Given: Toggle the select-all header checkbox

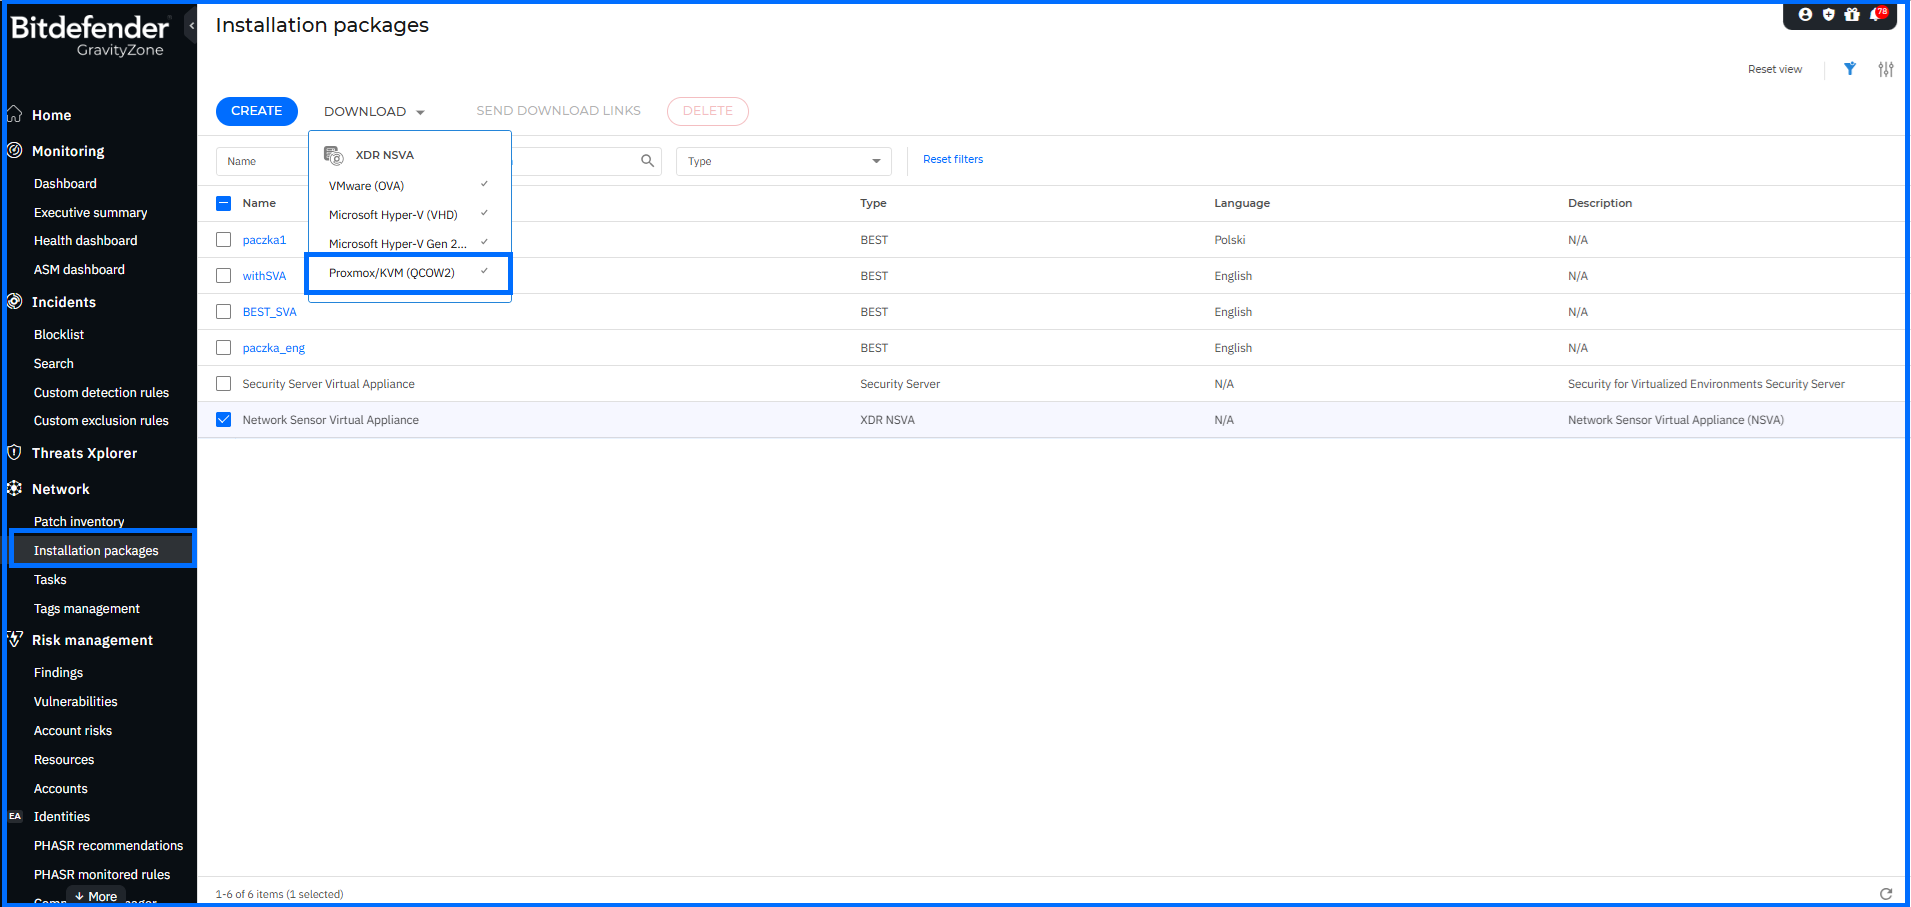Looking at the screenshot, I should tap(224, 203).
